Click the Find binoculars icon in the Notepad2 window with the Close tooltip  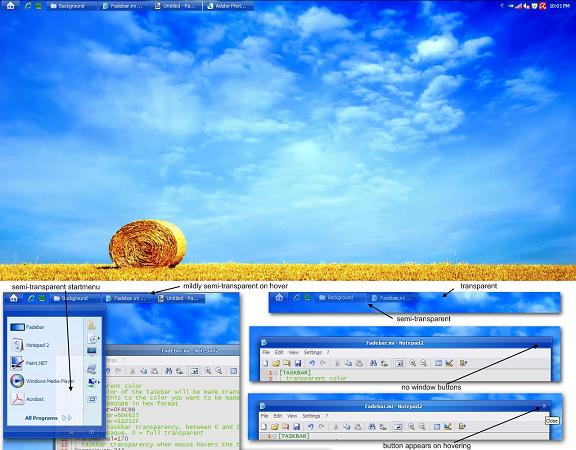click(372, 426)
